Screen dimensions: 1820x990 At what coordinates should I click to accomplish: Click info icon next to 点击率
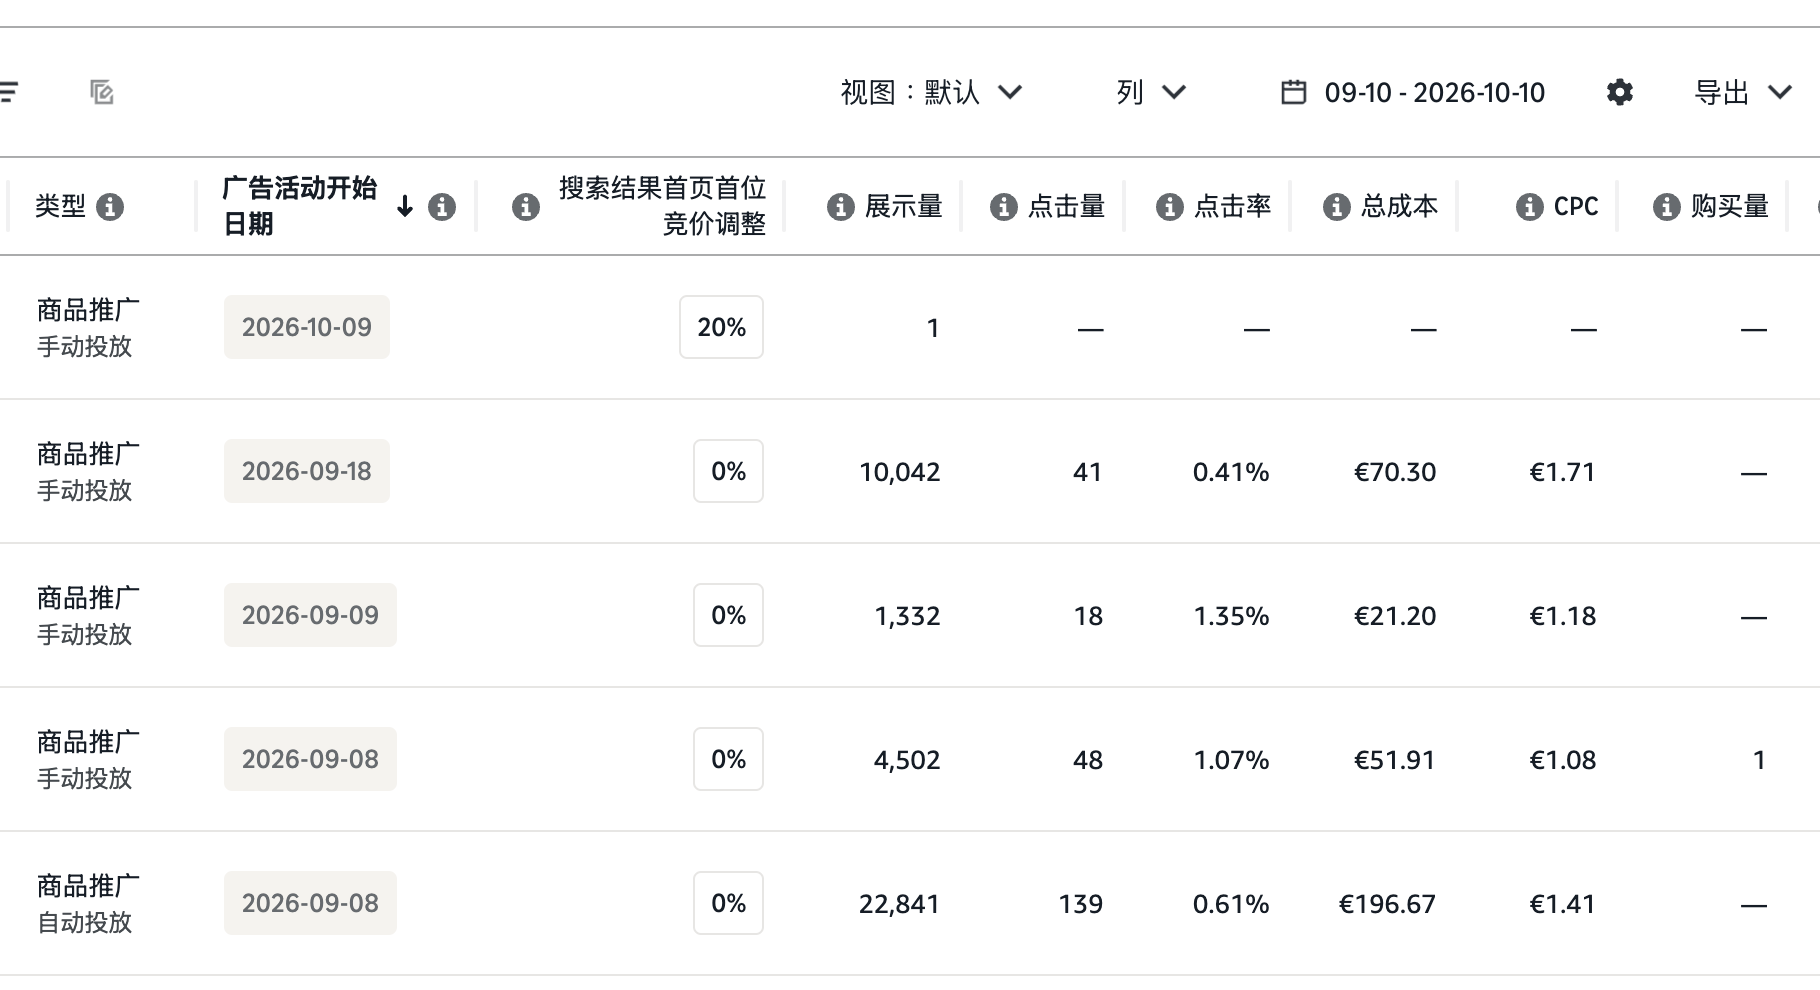click(1170, 207)
